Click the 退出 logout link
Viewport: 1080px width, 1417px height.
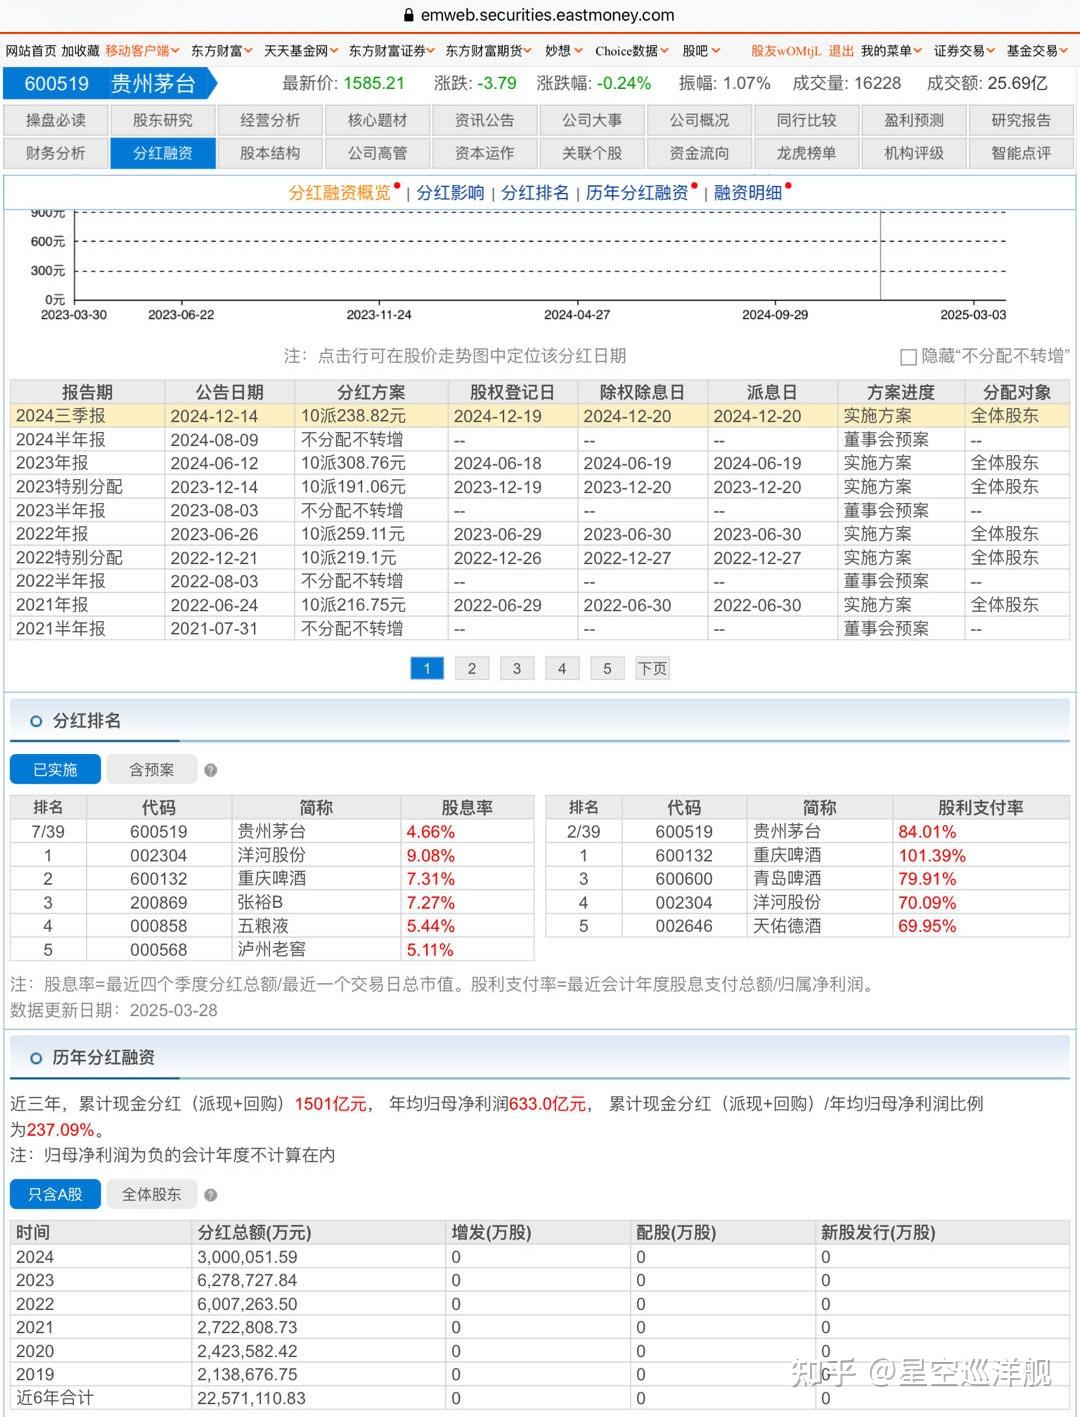(841, 51)
